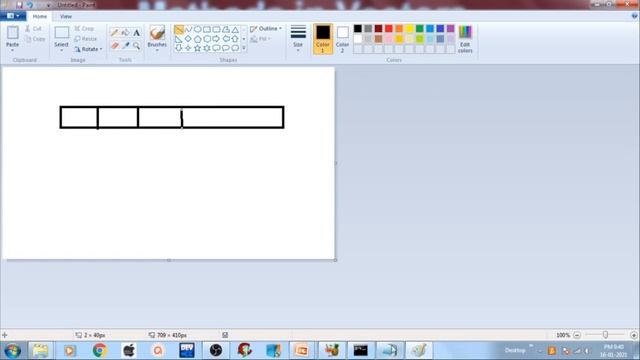
Task: Choose the Rectangle shape
Action: (x=207, y=29)
